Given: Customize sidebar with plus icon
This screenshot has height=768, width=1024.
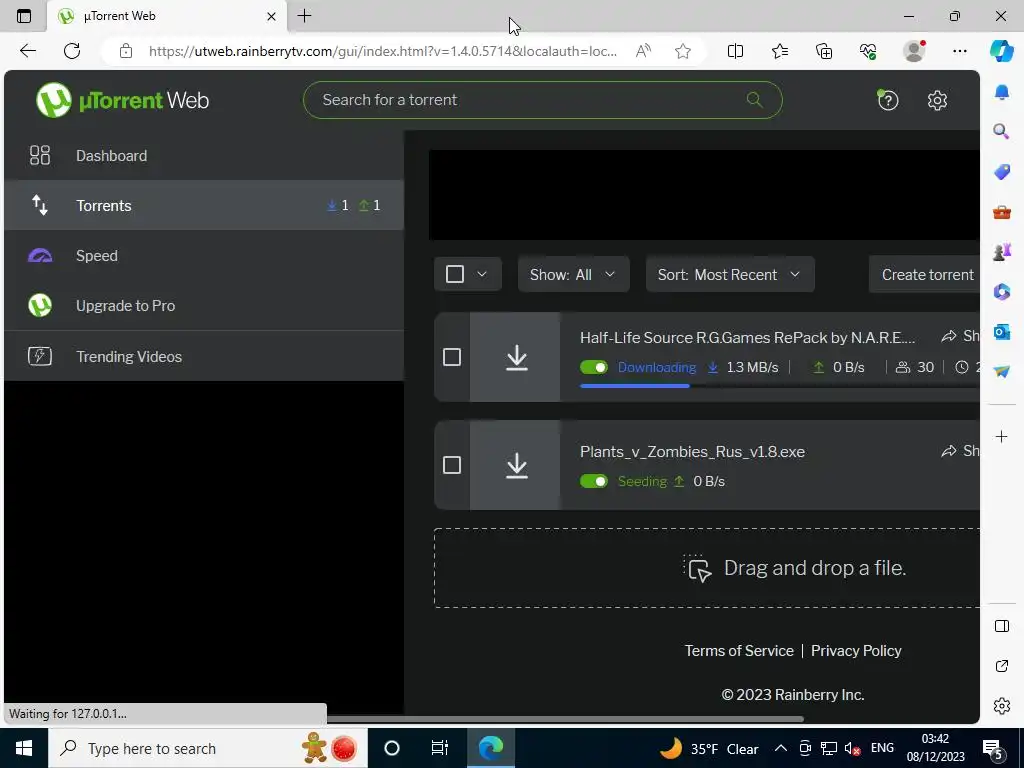Looking at the screenshot, I should [1001, 436].
